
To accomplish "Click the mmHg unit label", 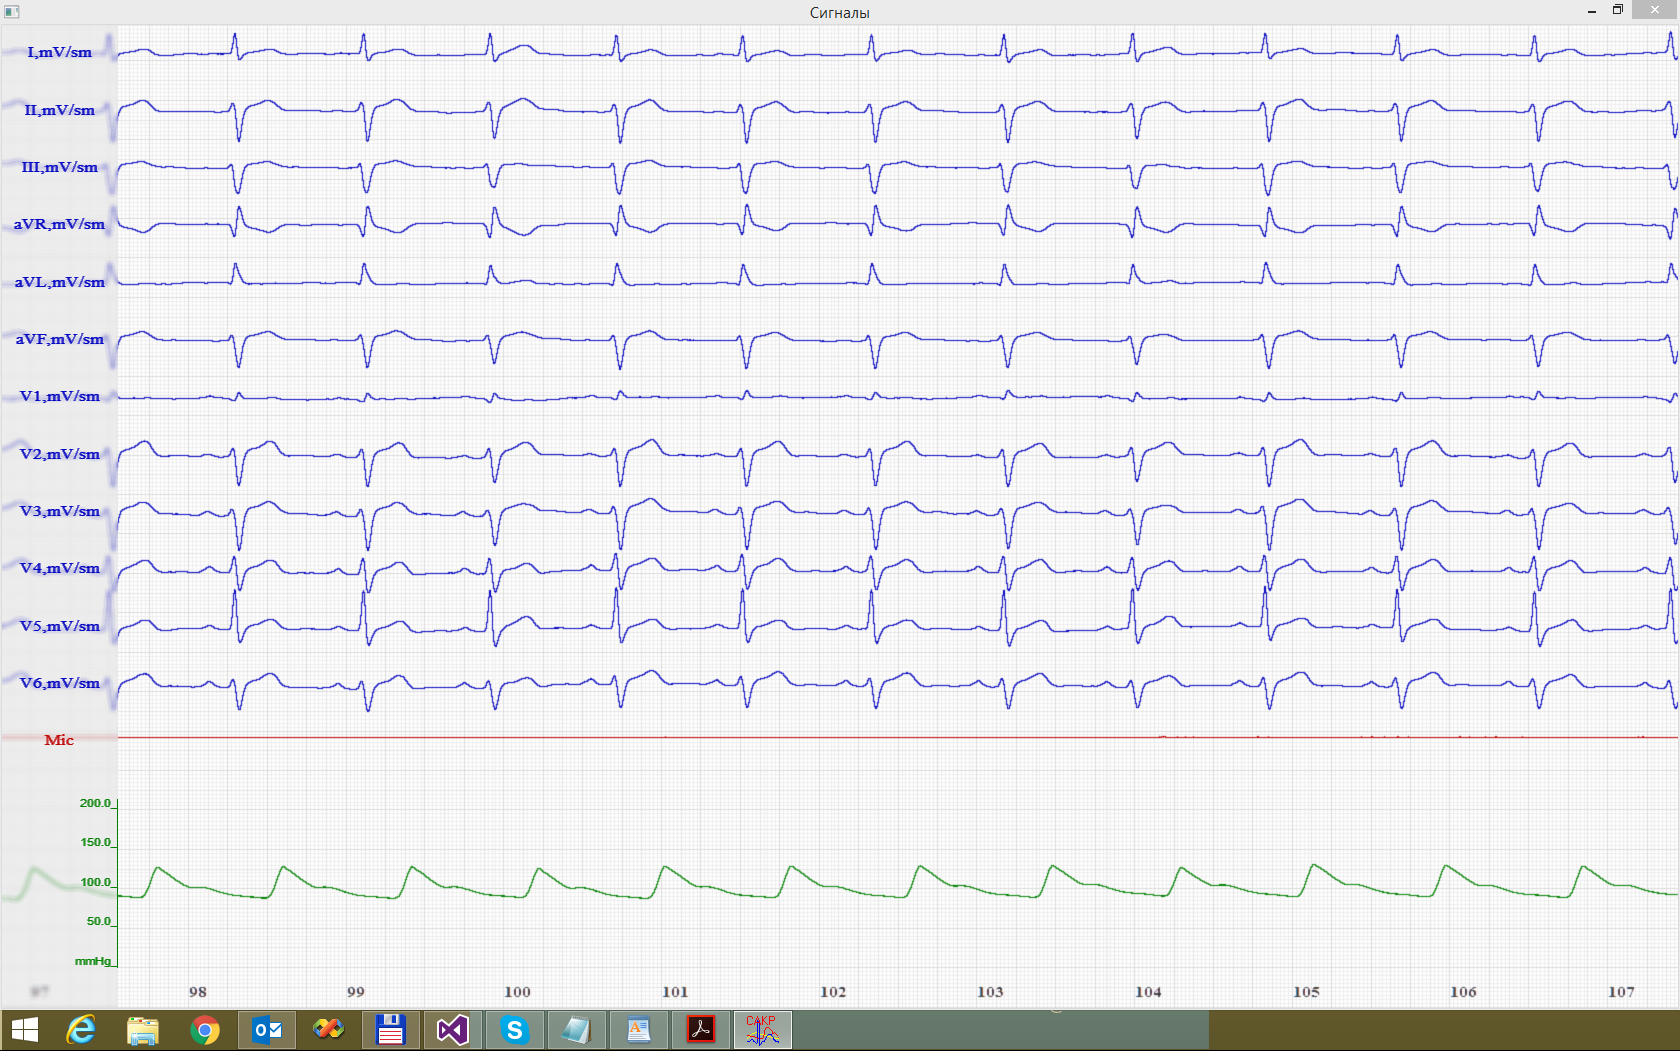I will pyautogui.click(x=93, y=961).
